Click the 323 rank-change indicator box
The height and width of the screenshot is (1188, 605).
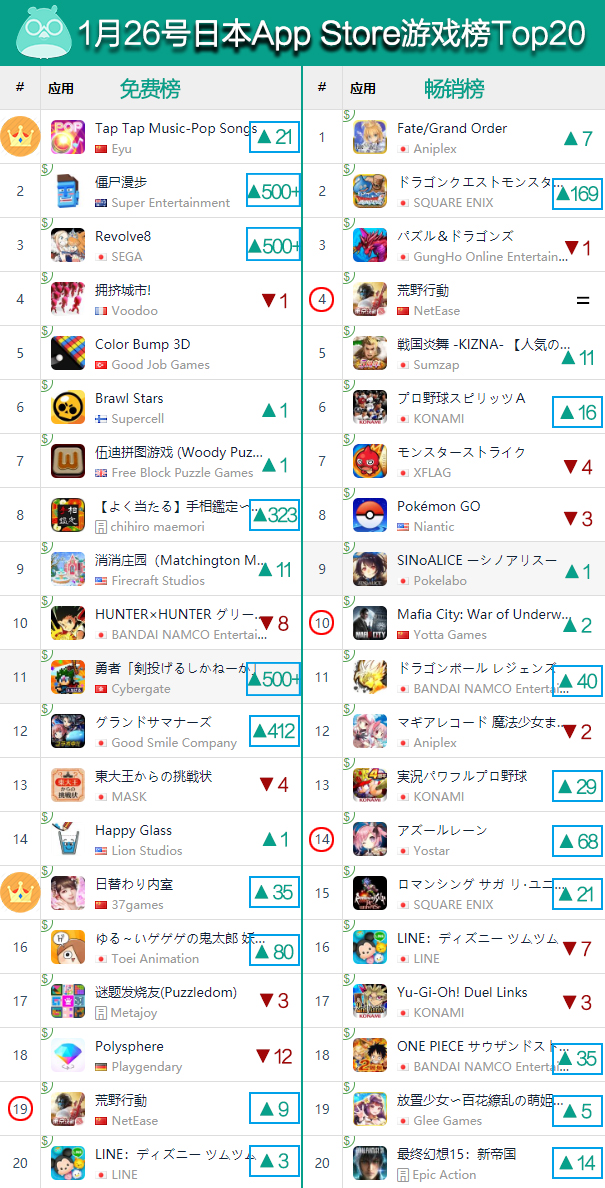tap(275, 516)
